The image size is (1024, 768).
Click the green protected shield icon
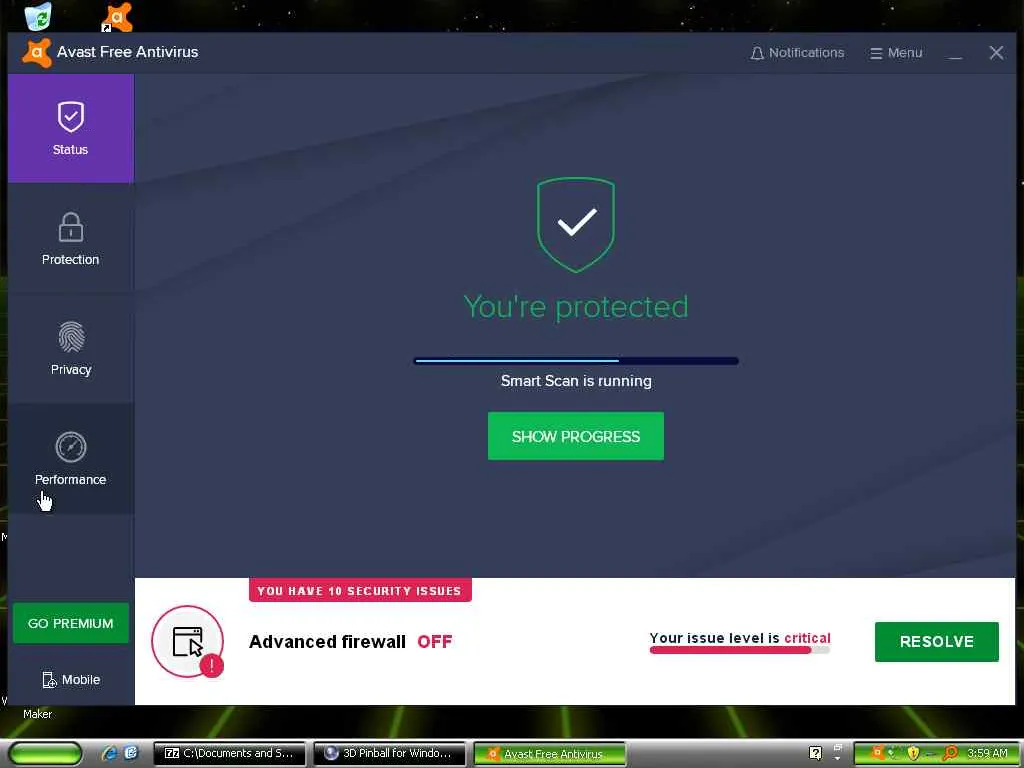click(575, 224)
